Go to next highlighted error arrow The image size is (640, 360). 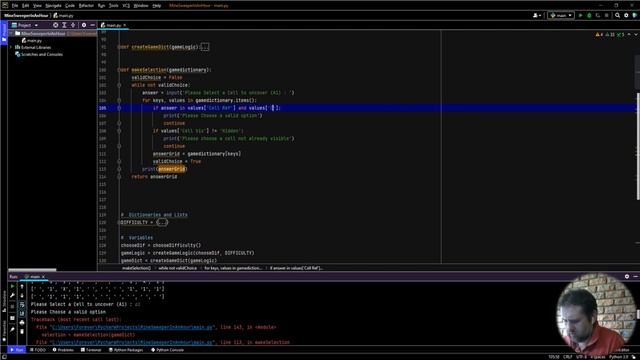pyautogui.click(x=636, y=35)
